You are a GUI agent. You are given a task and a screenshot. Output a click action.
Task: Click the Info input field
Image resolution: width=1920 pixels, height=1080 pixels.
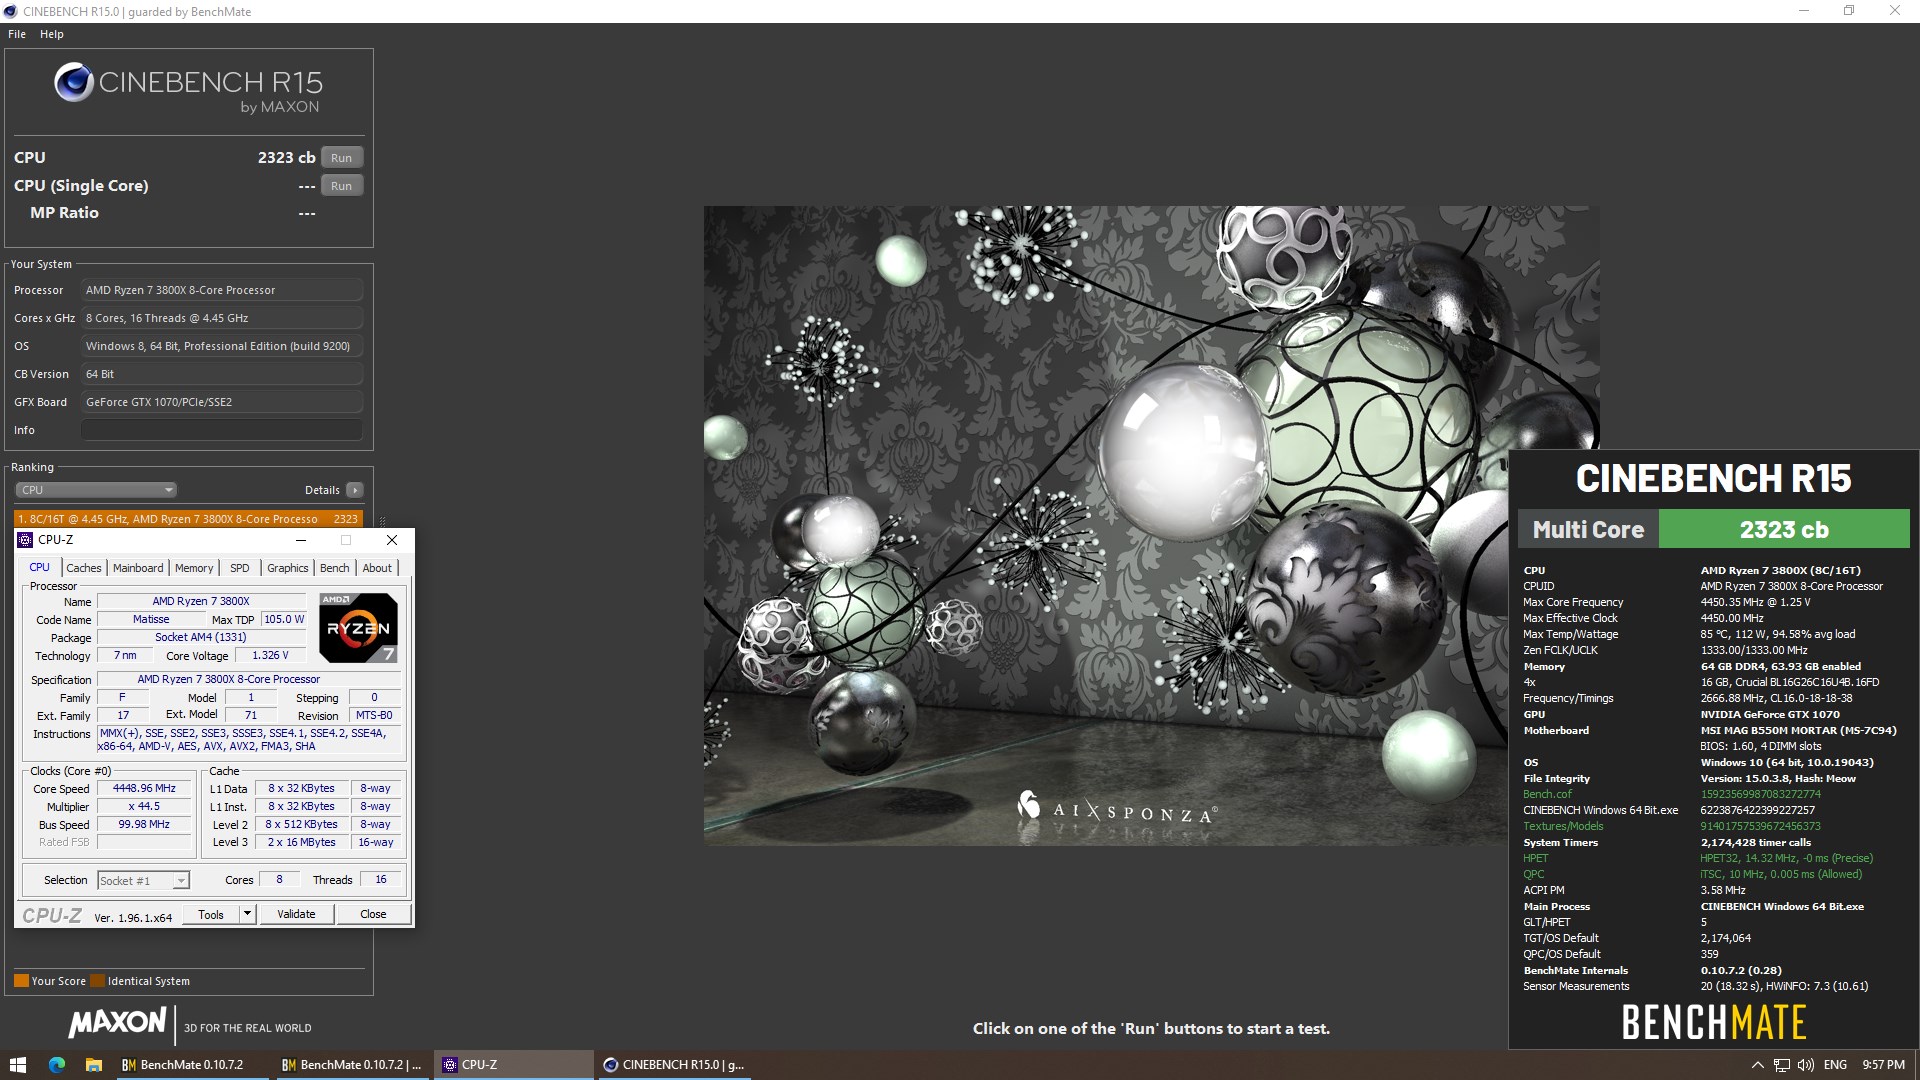click(x=221, y=430)
